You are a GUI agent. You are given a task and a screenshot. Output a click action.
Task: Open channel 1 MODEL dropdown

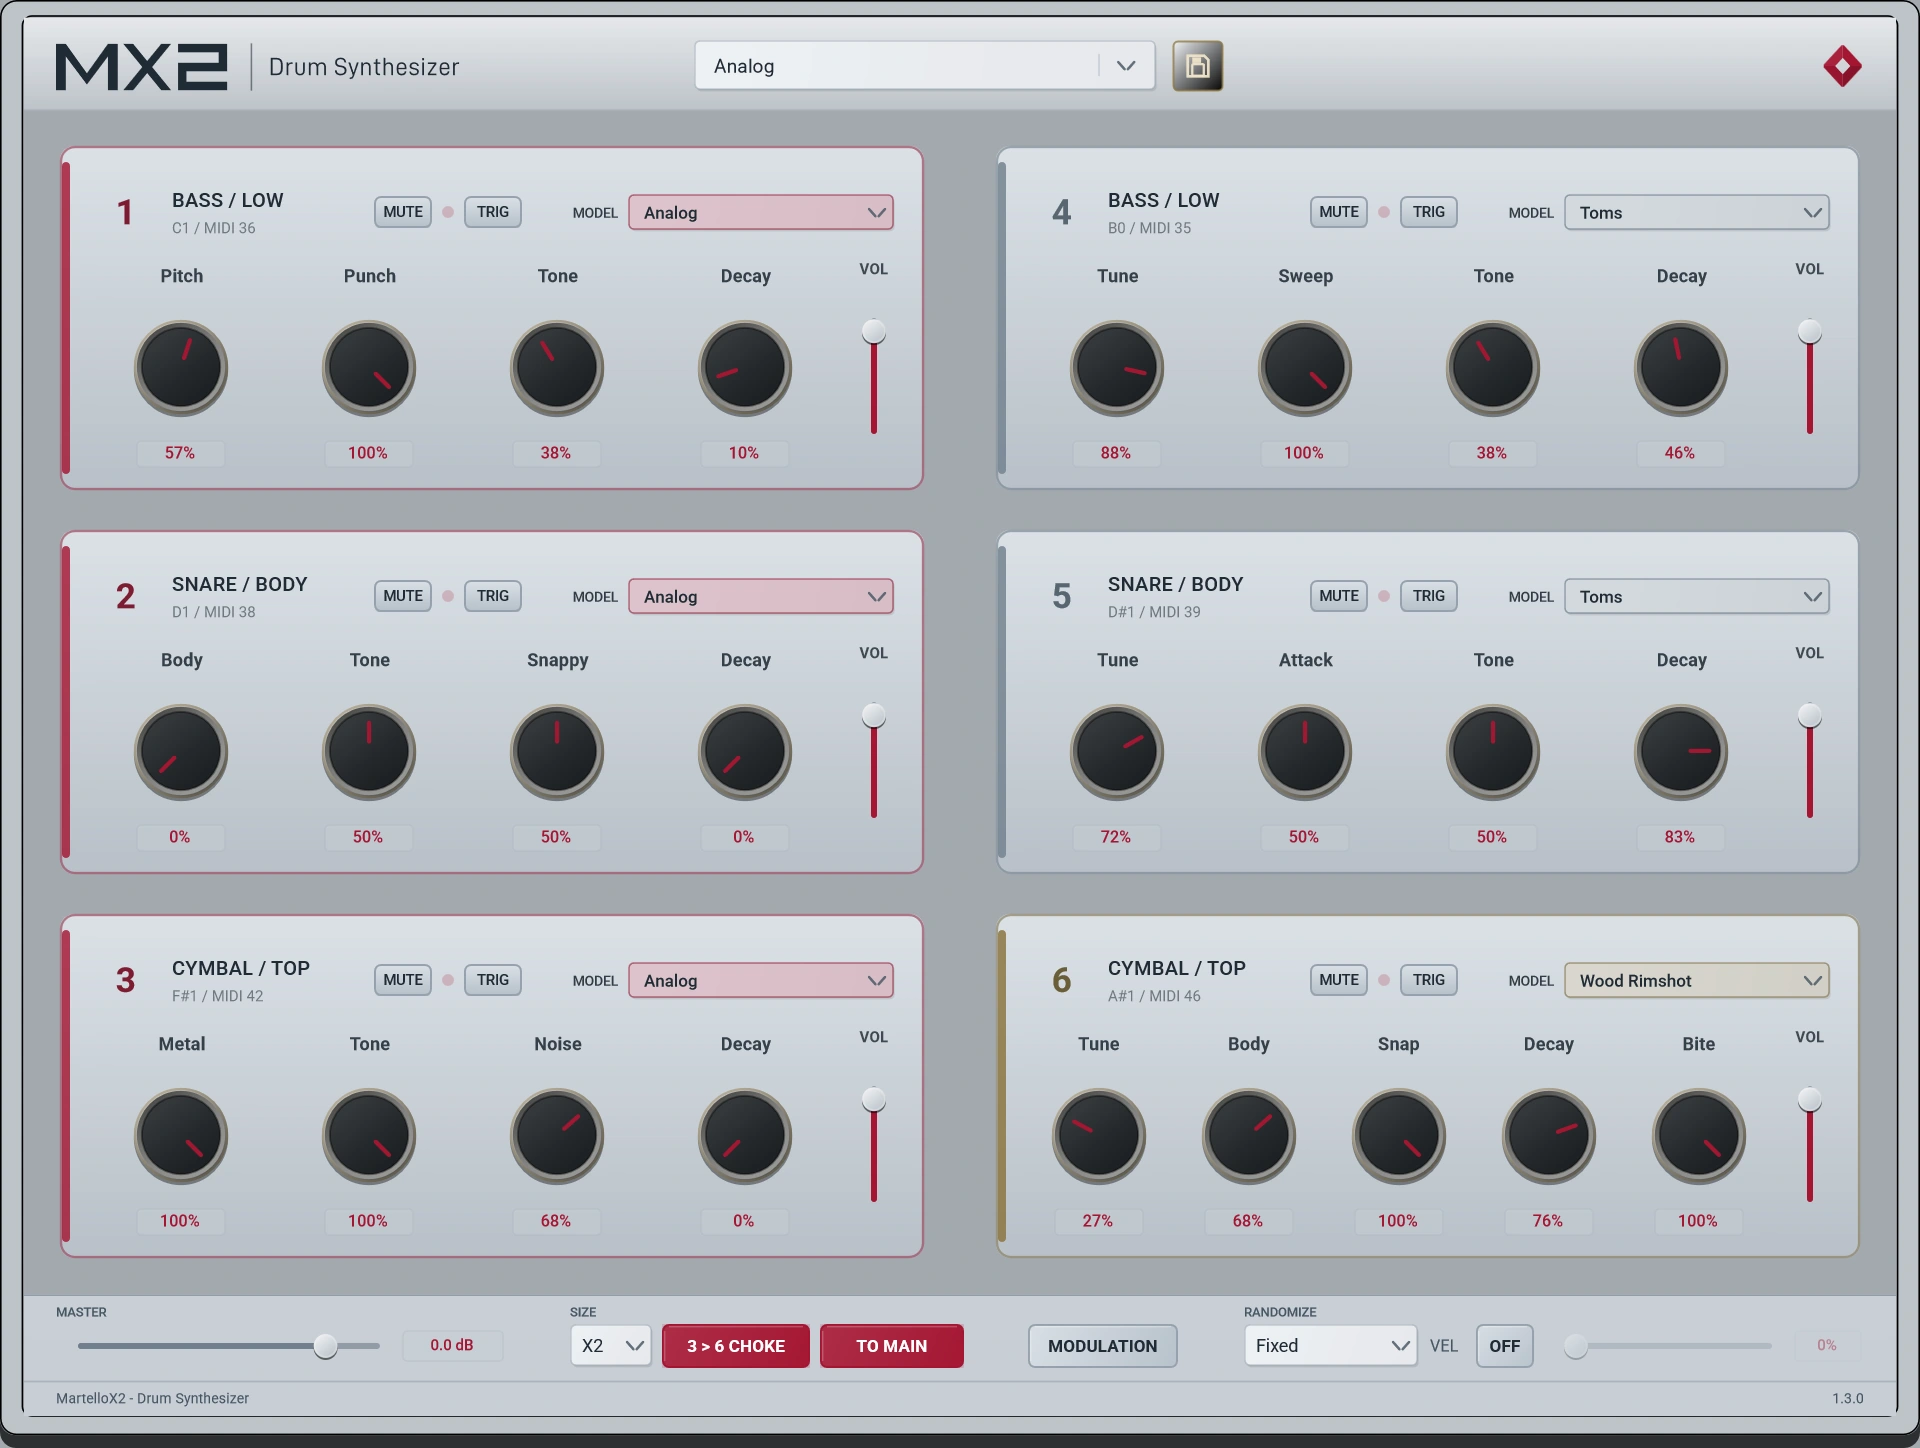coord(761,212)
